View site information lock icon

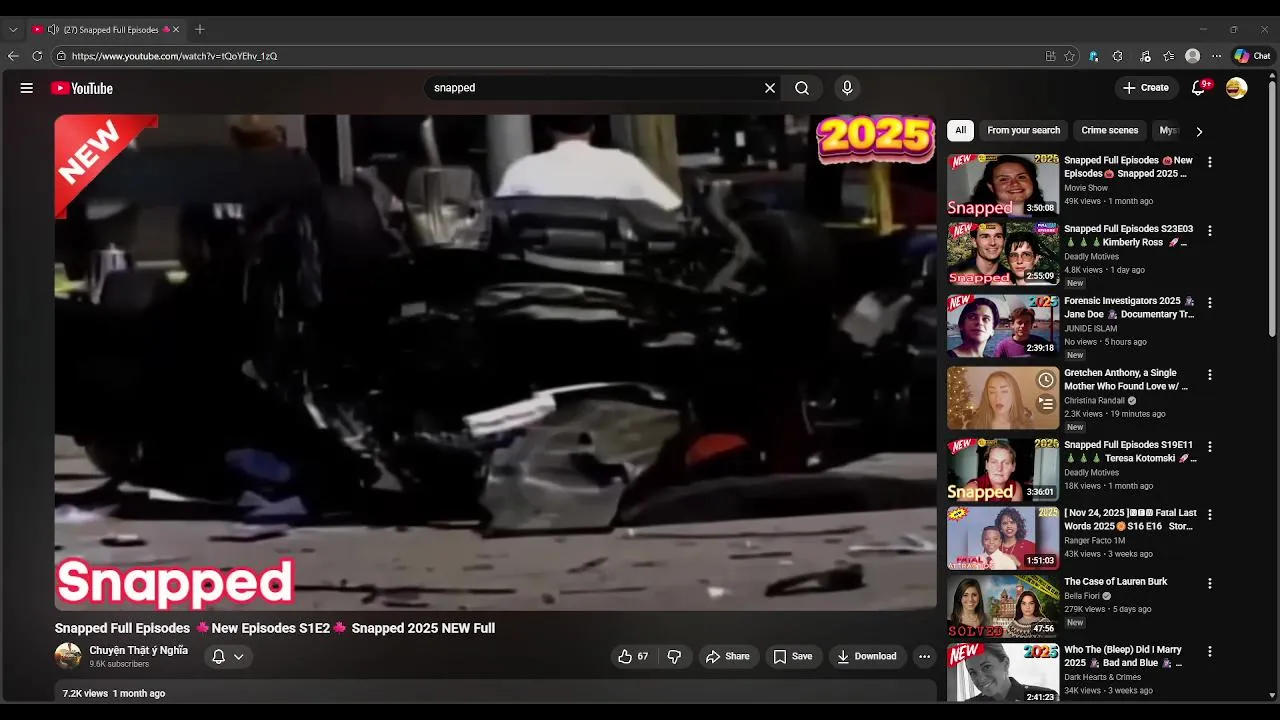point(61,56)
